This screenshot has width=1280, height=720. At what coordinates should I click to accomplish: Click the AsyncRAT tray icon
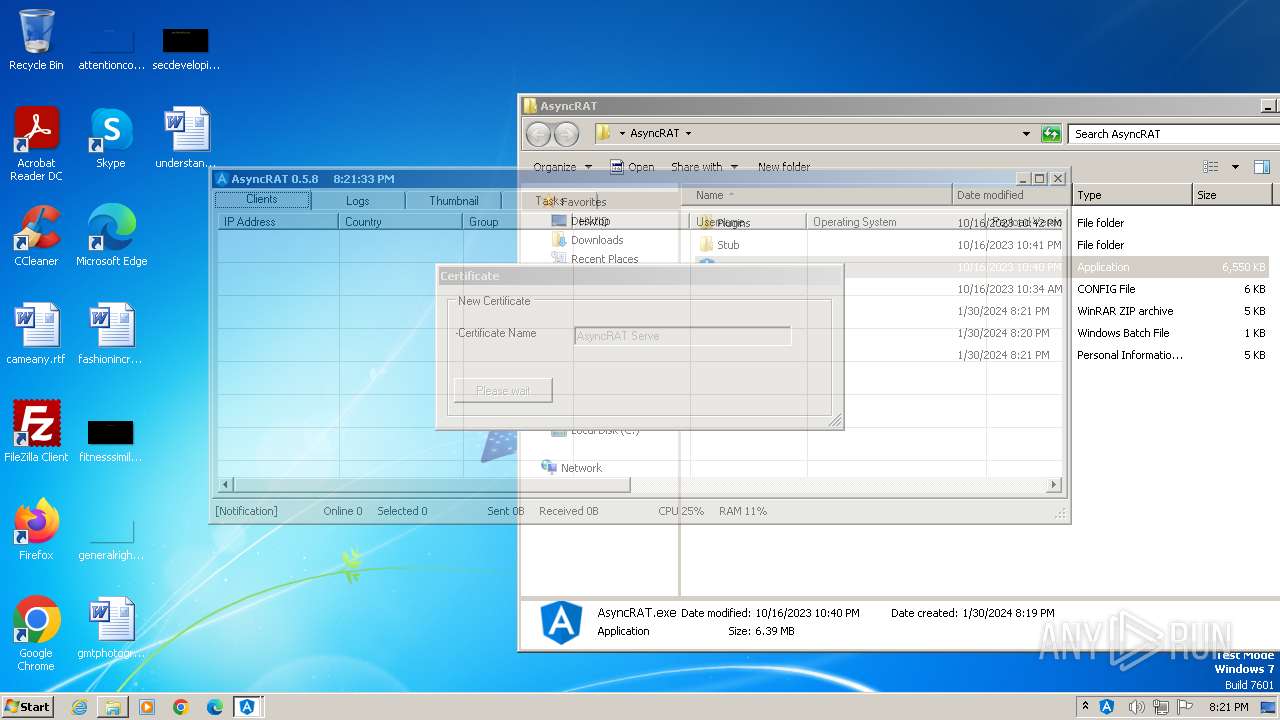click(x=1107, y=707)
